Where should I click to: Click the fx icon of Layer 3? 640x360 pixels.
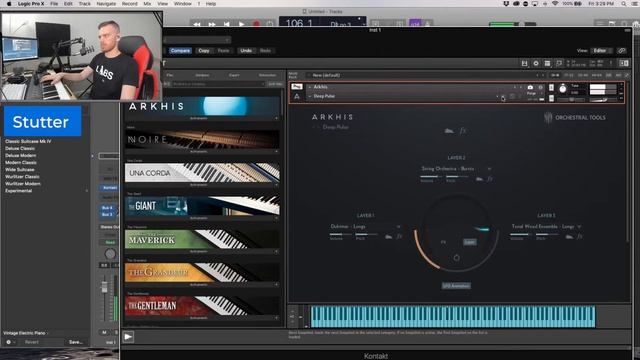(579, 236)
